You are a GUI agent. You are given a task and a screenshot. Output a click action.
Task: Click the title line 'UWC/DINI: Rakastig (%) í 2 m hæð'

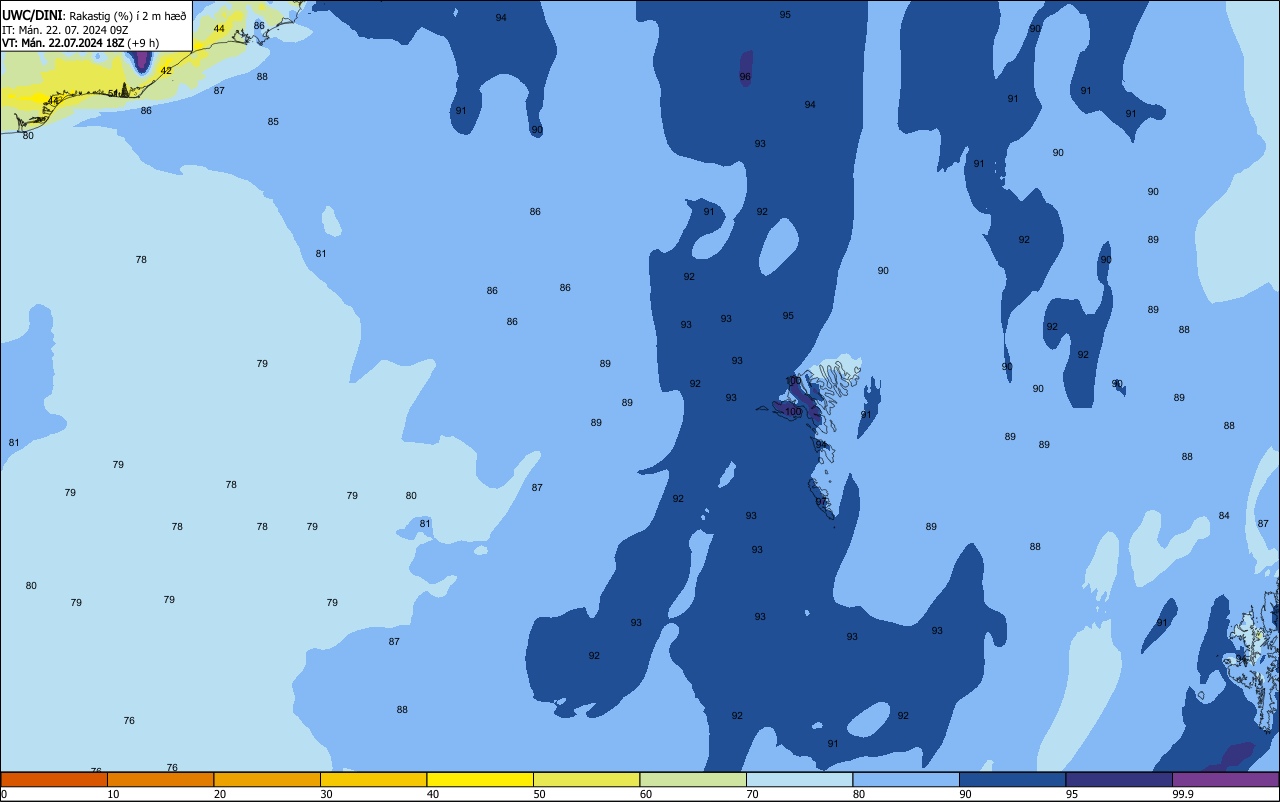[94, 16]
